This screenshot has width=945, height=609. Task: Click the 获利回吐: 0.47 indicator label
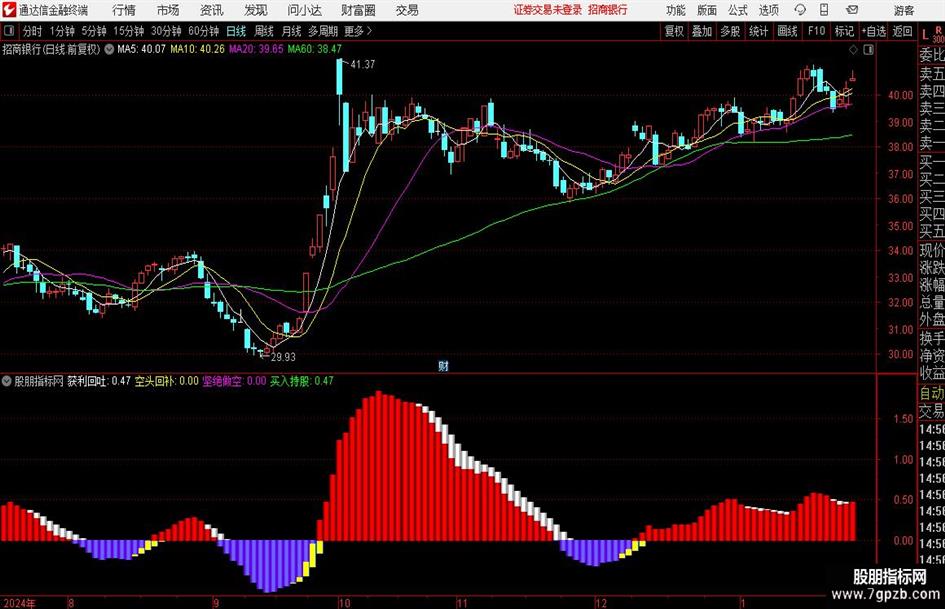pyautogui.click(x=99, y=381)
